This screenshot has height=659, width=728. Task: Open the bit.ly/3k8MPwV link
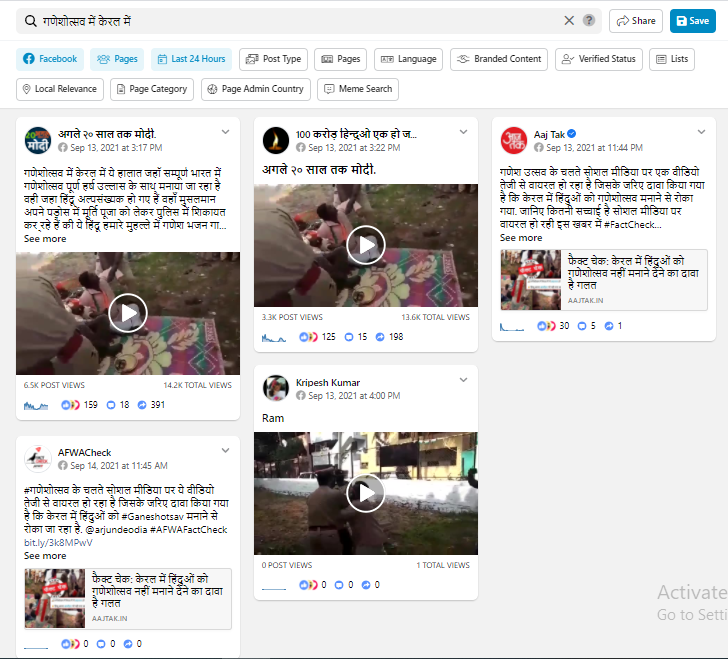click(58, 543)
